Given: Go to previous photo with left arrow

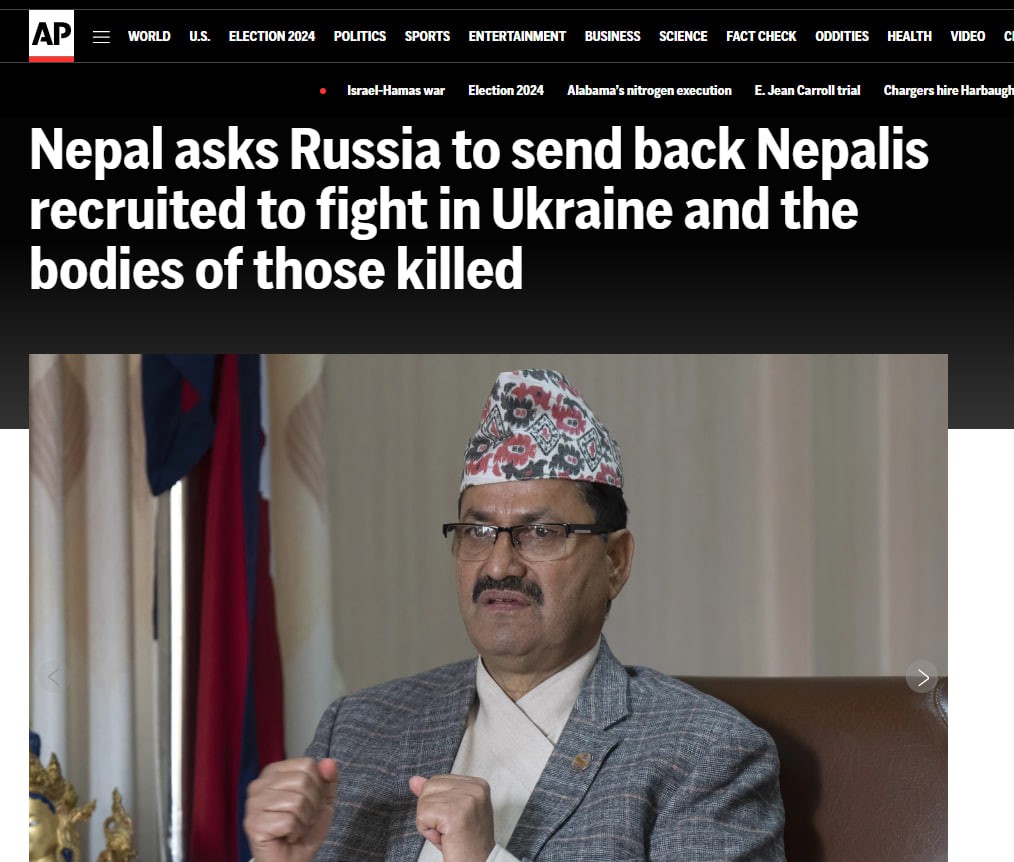Looking at the screenshot, I should coord(54,677).
